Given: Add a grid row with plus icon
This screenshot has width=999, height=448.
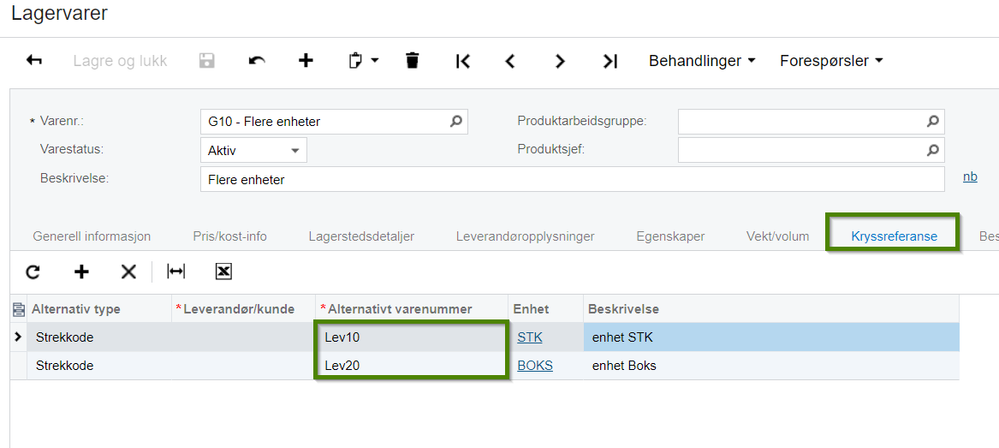Looking at the screenshot, I should [x=82, y=272].
